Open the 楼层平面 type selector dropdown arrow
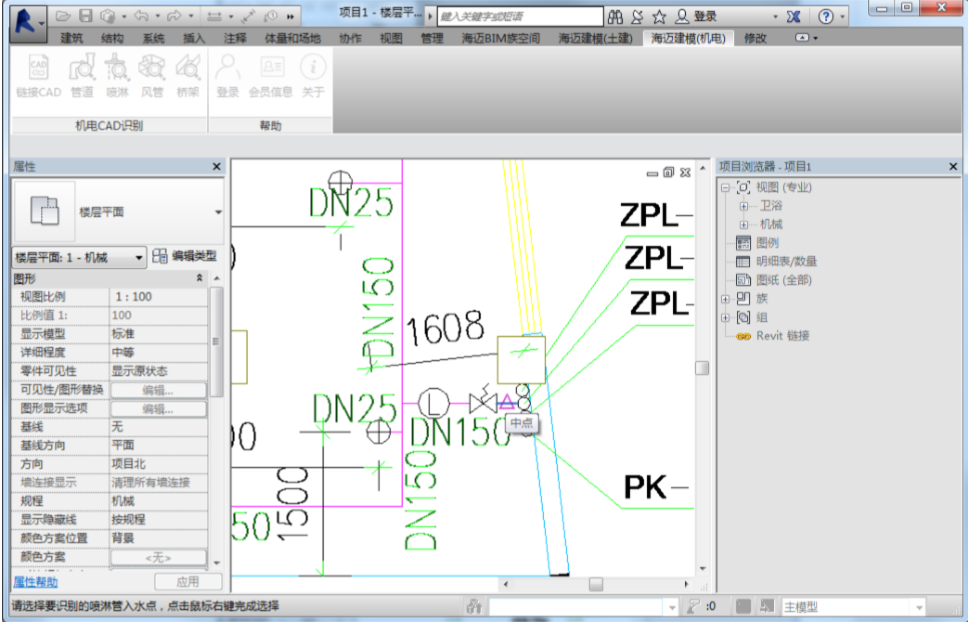The width and height of the screenshot is (968, 622). [218, 212]
